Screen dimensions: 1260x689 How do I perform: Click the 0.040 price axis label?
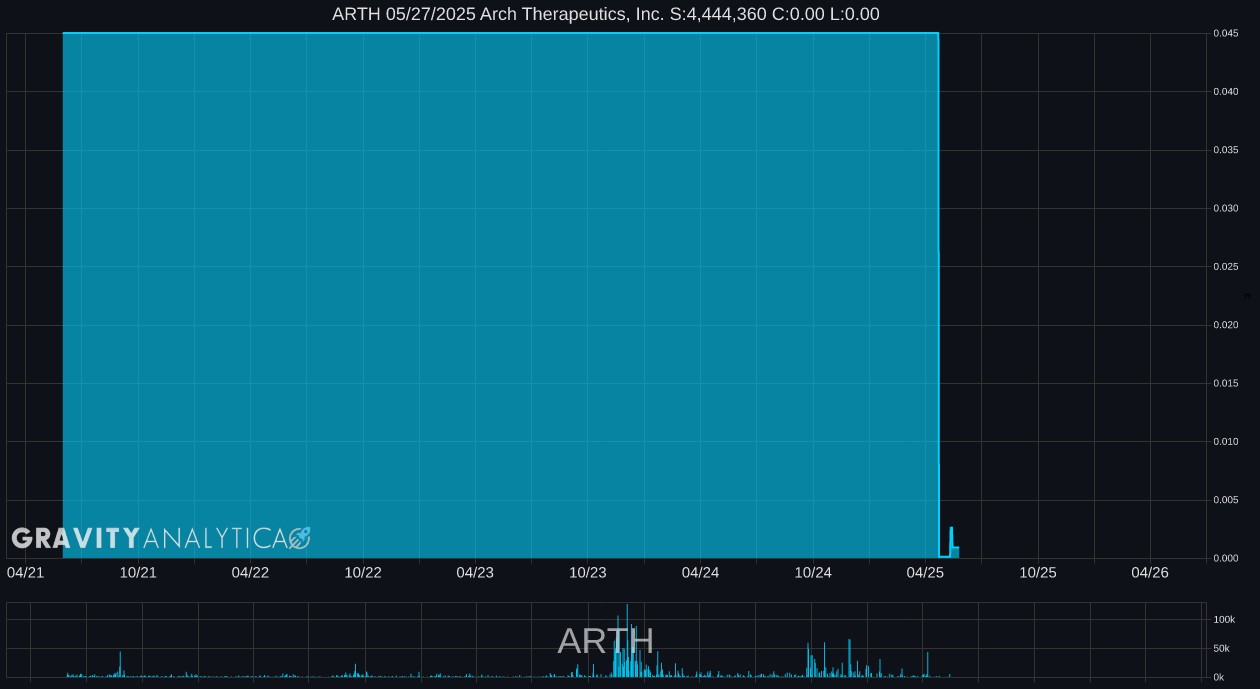1226,92
